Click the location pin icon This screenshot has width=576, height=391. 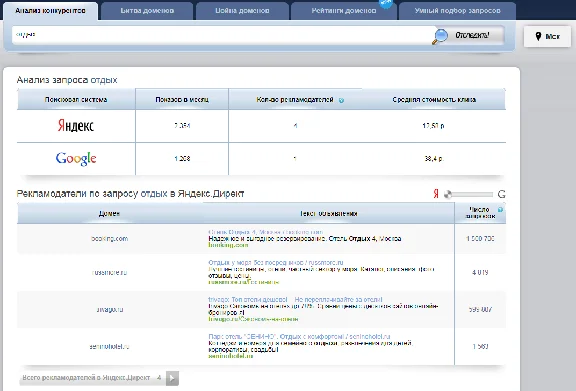(538, 36)
